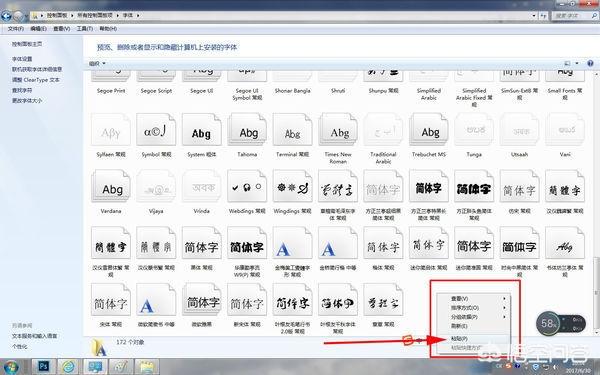This screenshot has width=600, height=375.
Task: Open the help question mark icon
Action: [x=590, y=64]
